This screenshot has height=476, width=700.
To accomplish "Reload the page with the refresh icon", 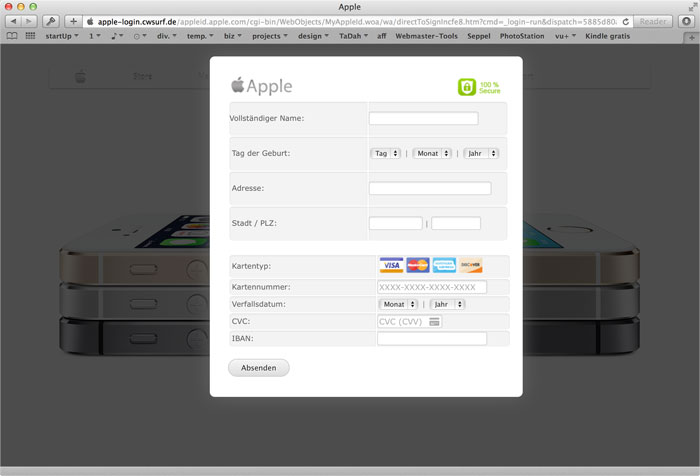I will (625, 21).
